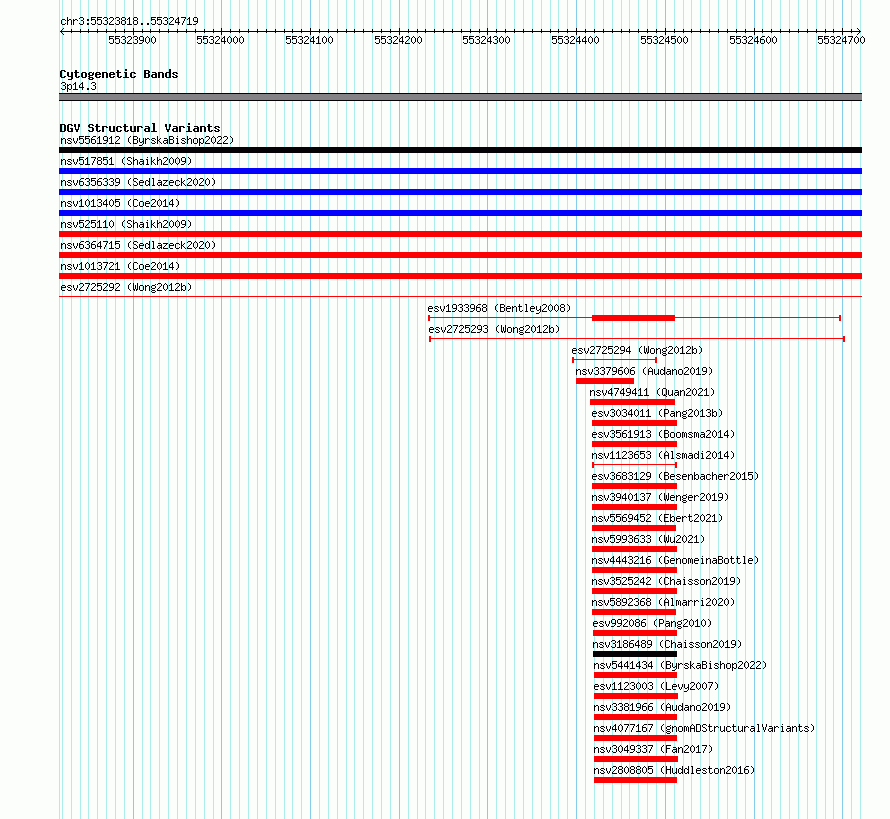Open nsv1013405 (Coe2014) variant

pos(120,203)
